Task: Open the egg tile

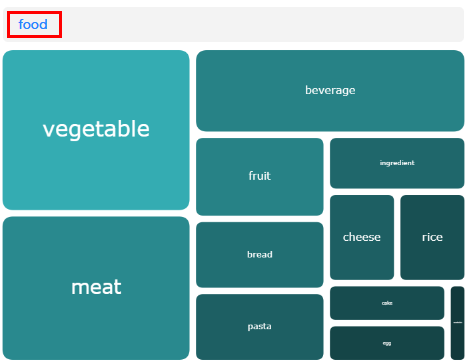Action: pos(387,343)
